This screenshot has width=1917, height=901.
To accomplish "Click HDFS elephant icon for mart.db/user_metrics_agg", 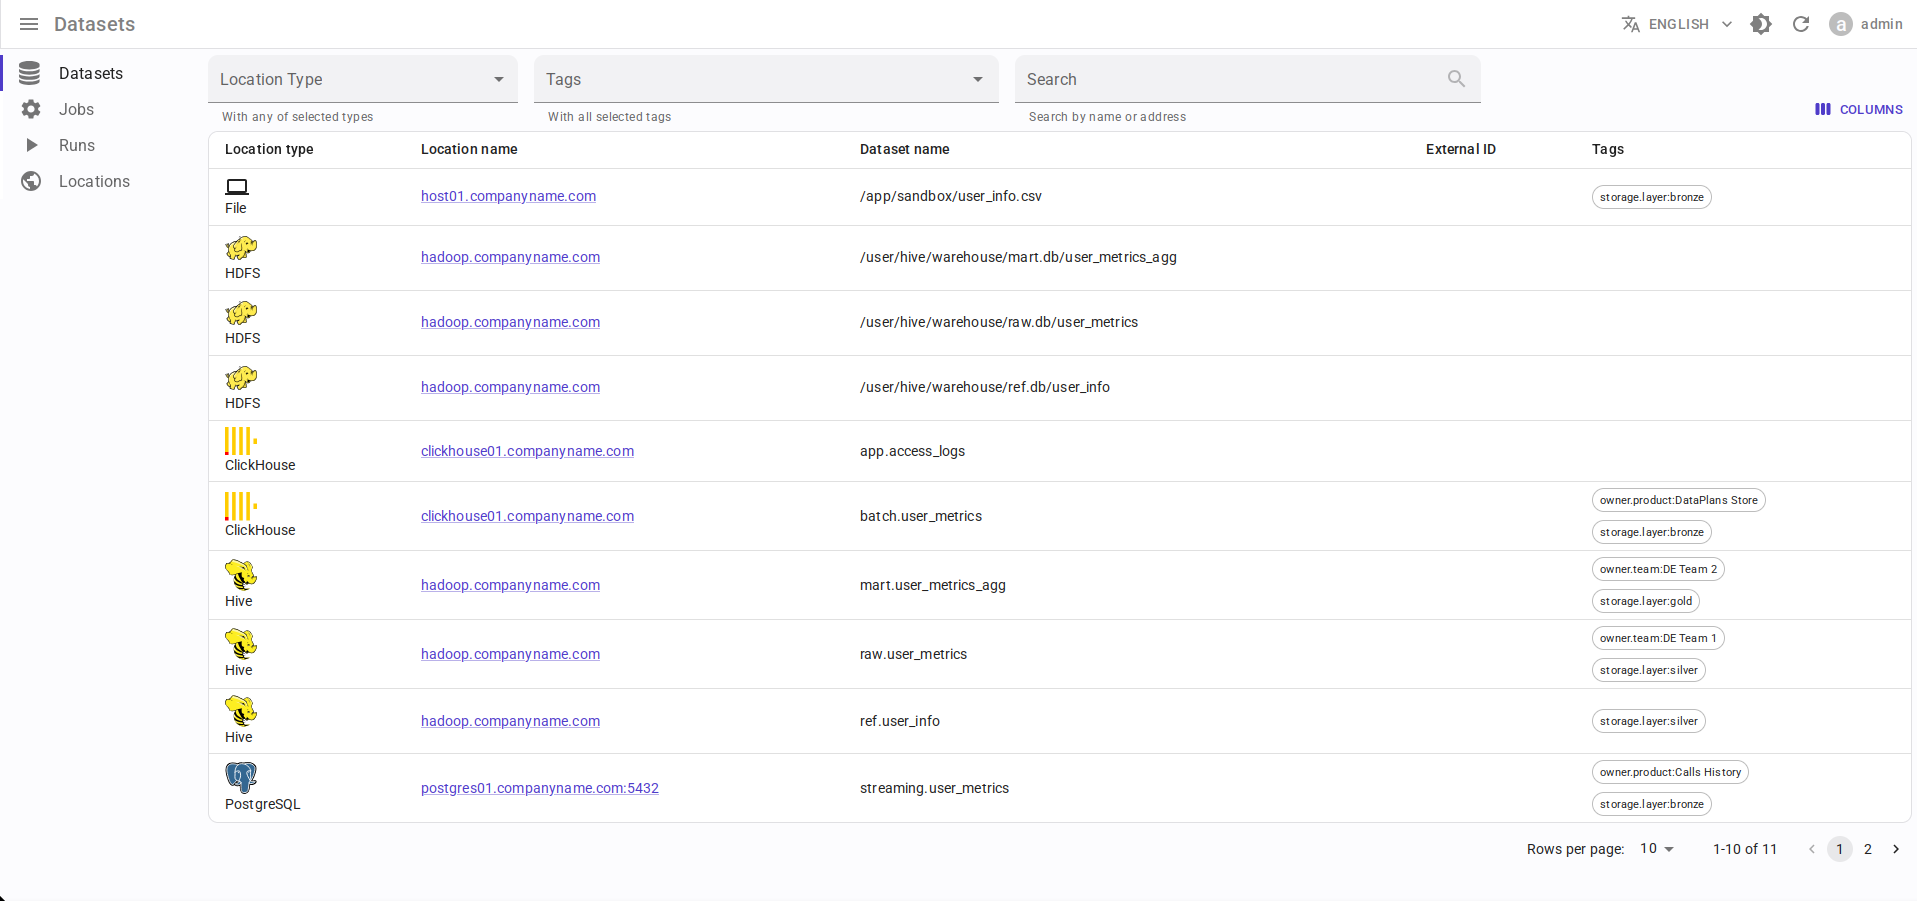I will (241, 248).
